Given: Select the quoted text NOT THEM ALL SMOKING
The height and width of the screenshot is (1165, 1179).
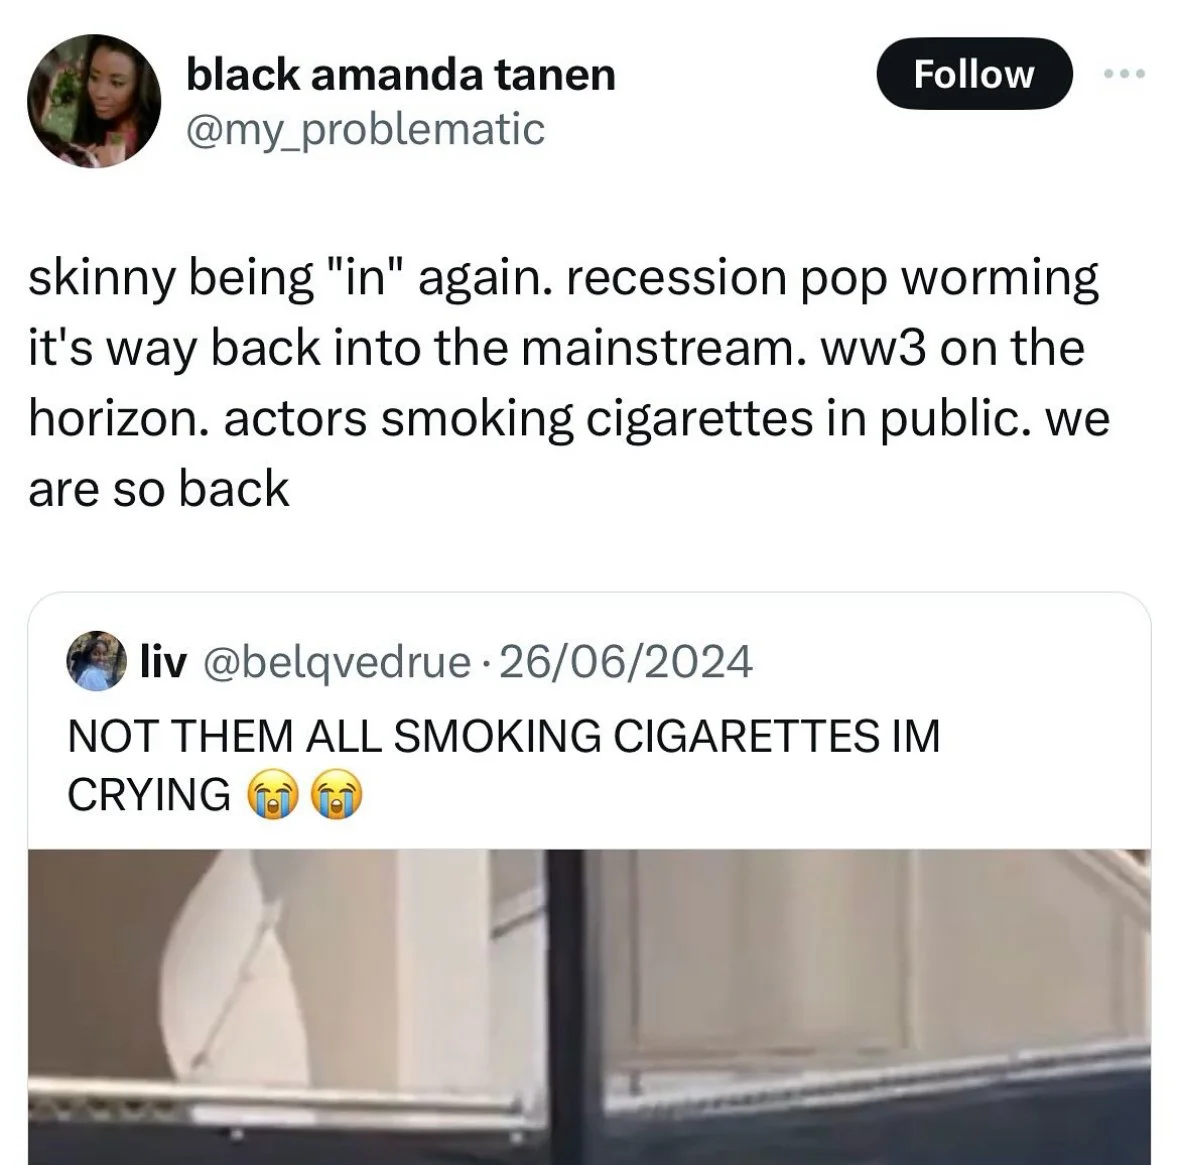Looking at the screenshot, I should (x=334, y=736).
